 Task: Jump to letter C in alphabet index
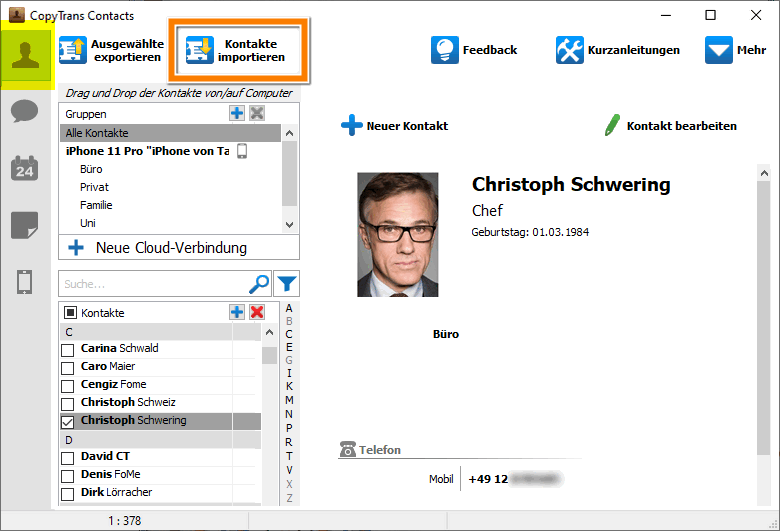pyautogui.click(x=289, y=334)
